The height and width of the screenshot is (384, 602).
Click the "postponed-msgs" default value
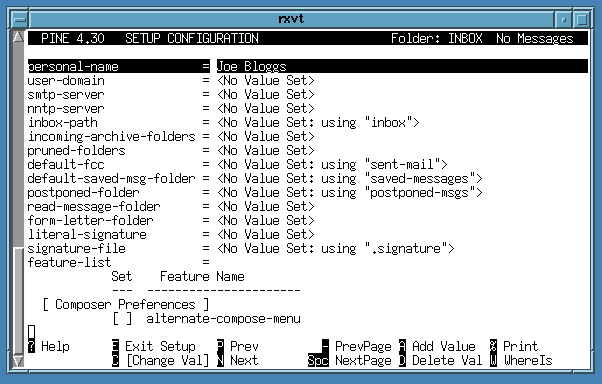[420, 193]
